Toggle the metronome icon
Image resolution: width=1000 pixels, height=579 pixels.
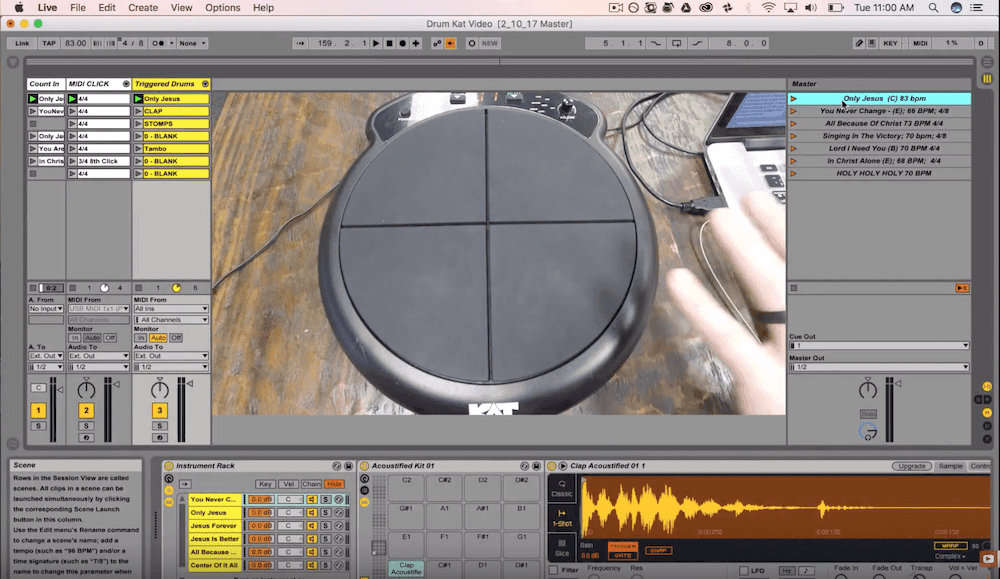click(158, 43)
